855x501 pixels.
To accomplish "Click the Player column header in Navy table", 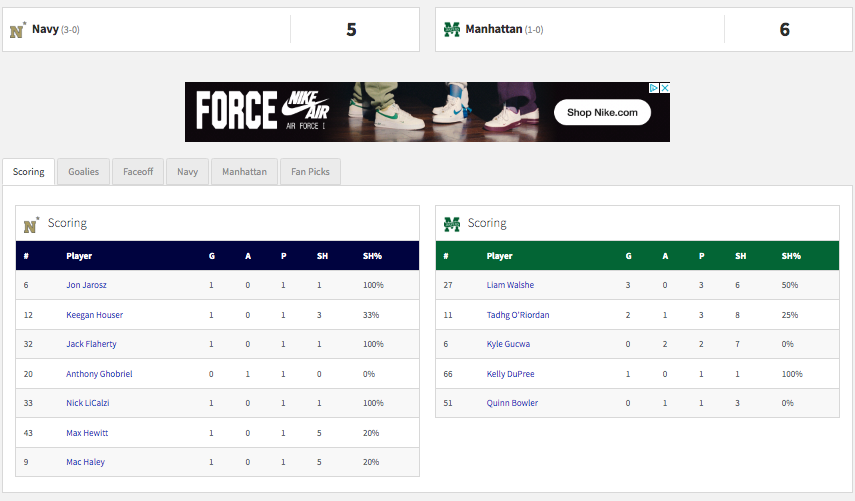I will click(79, 256).
